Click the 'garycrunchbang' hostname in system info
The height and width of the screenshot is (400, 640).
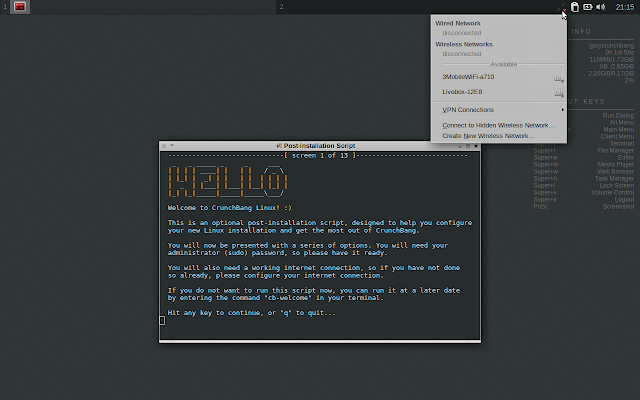(x=611, y=45)
